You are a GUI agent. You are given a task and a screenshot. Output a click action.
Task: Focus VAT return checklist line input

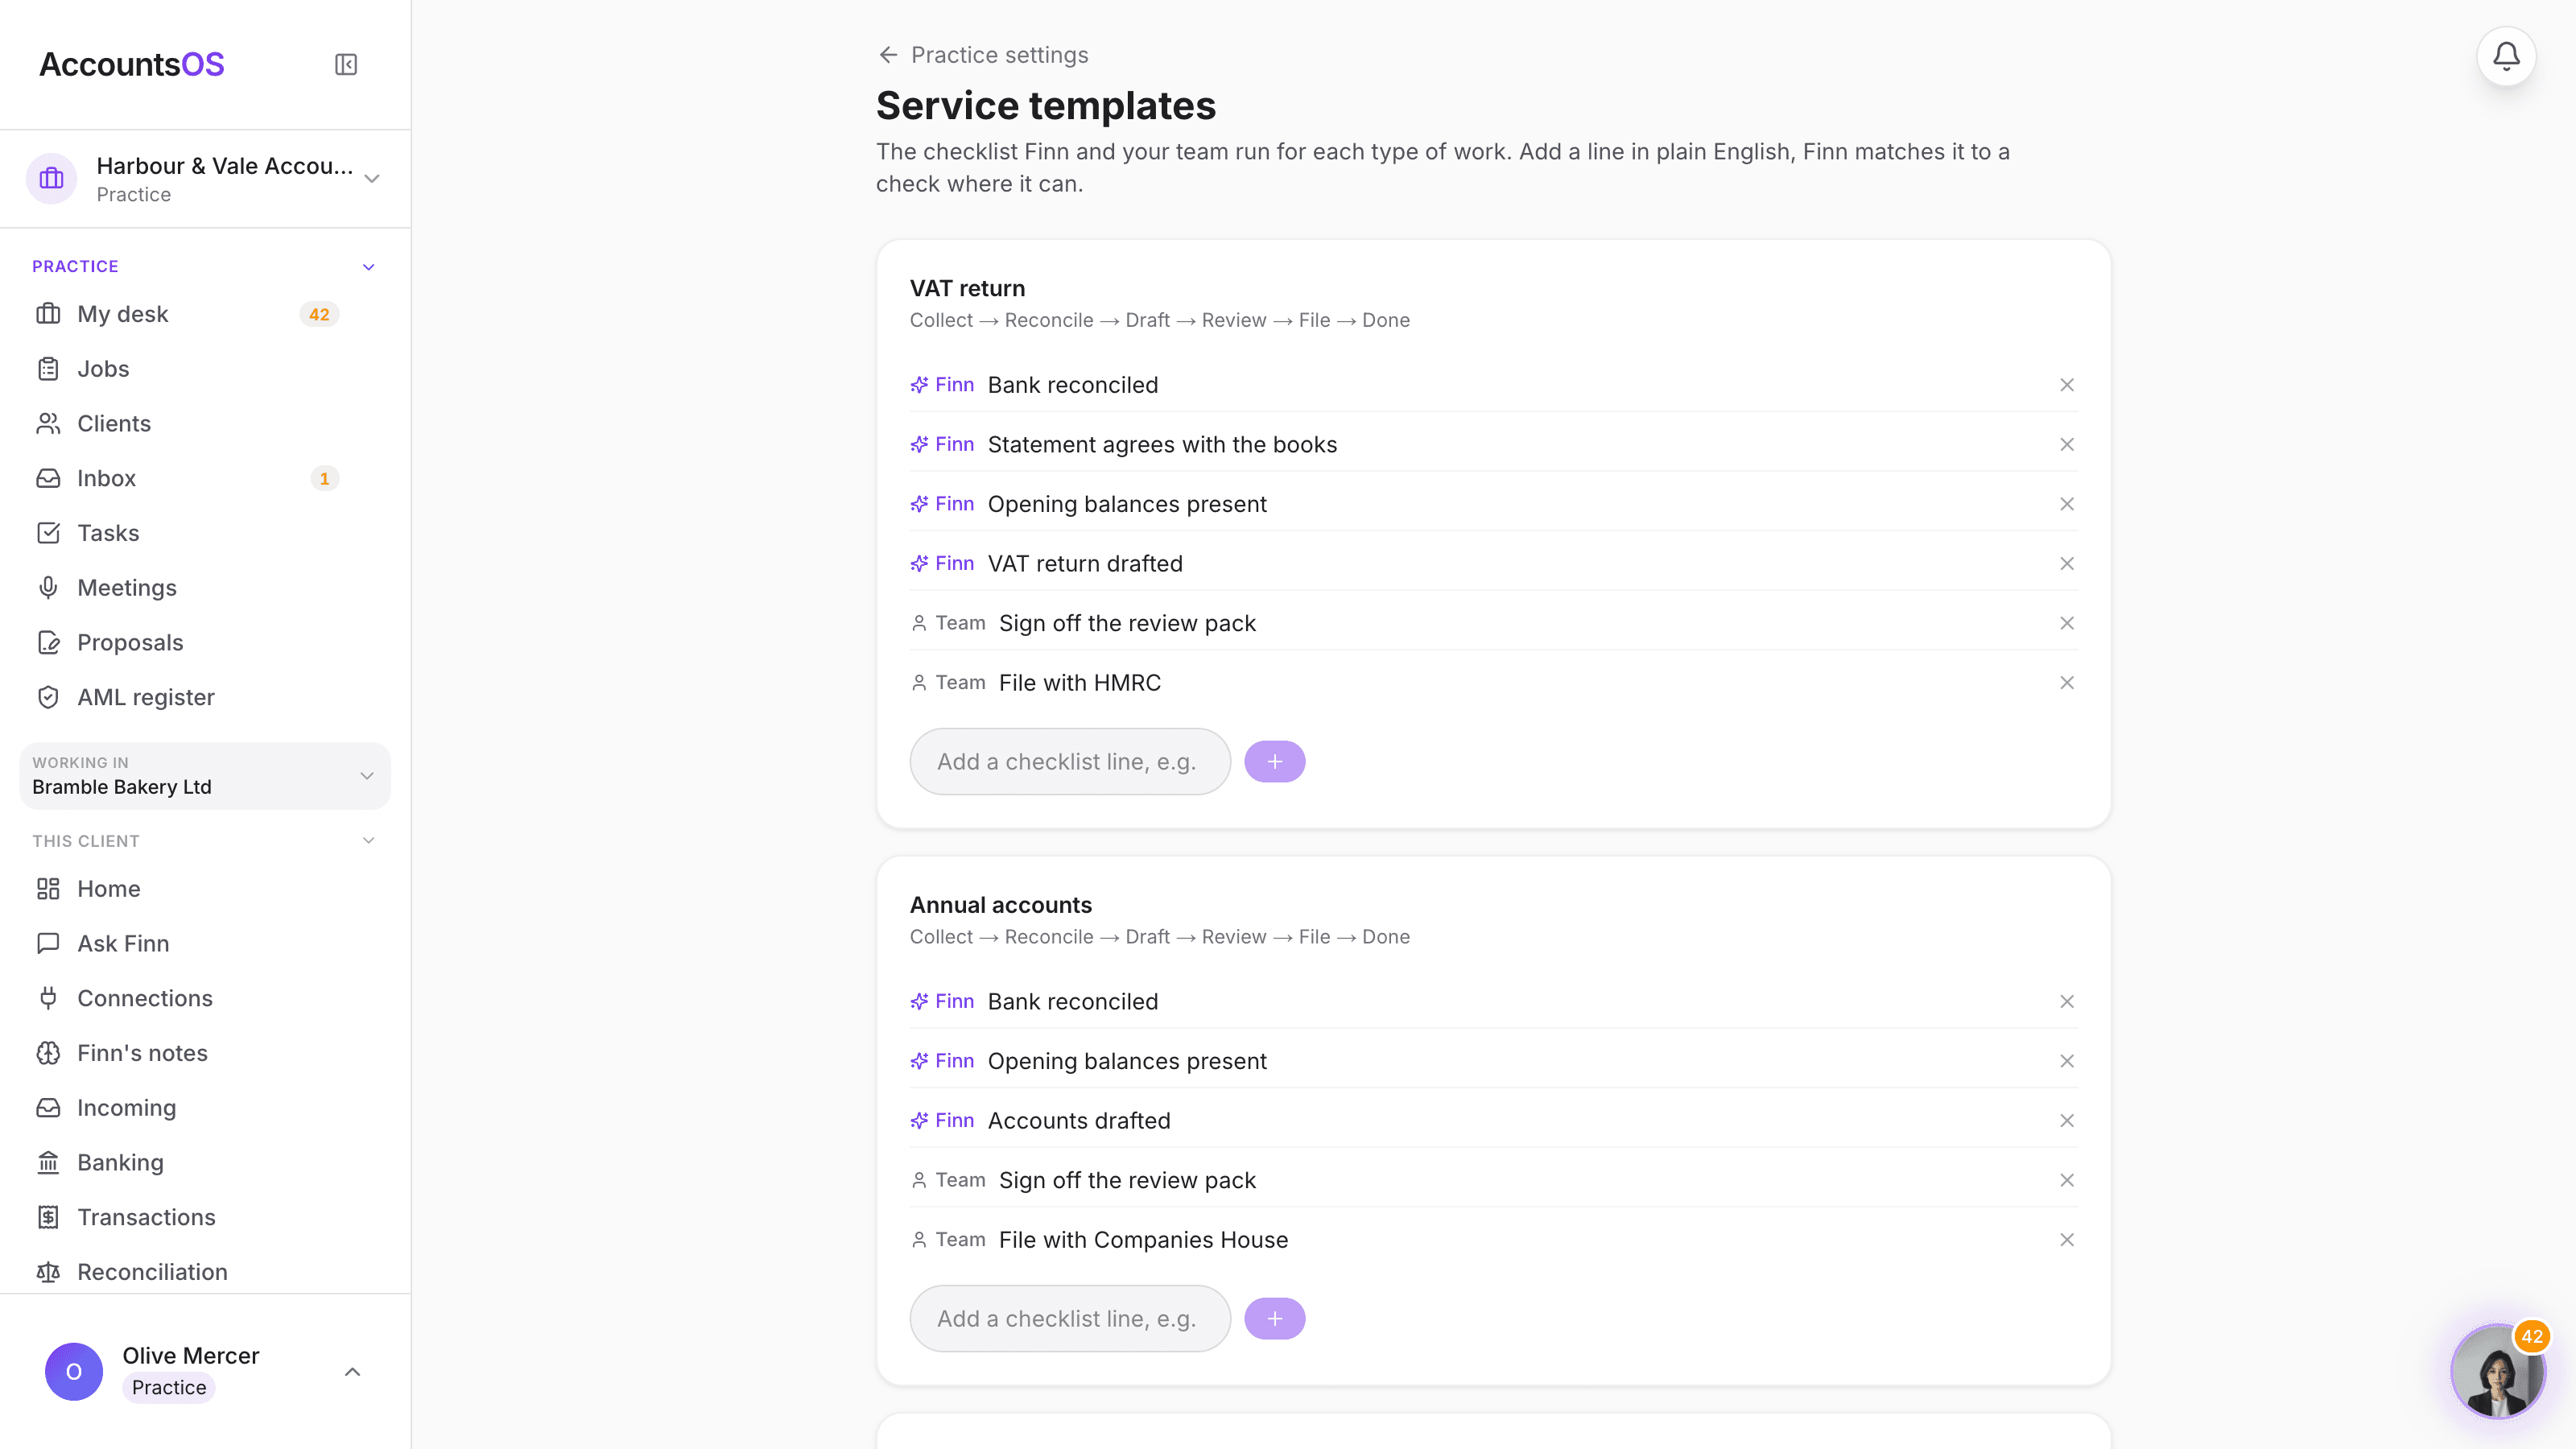pos(1070,762)
